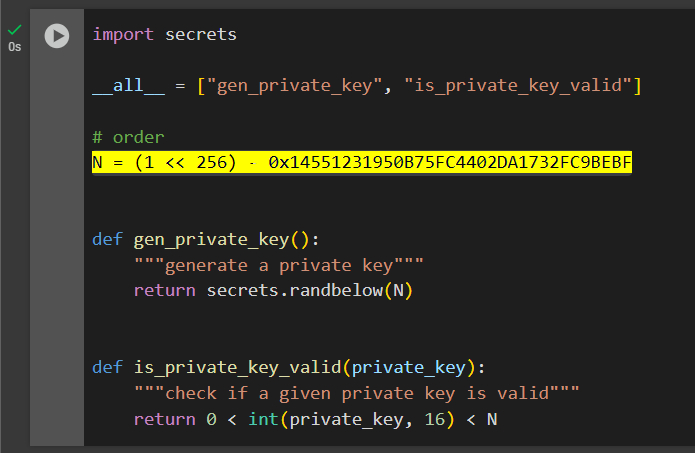Click the (1 << 256) expression

(185, 162)
